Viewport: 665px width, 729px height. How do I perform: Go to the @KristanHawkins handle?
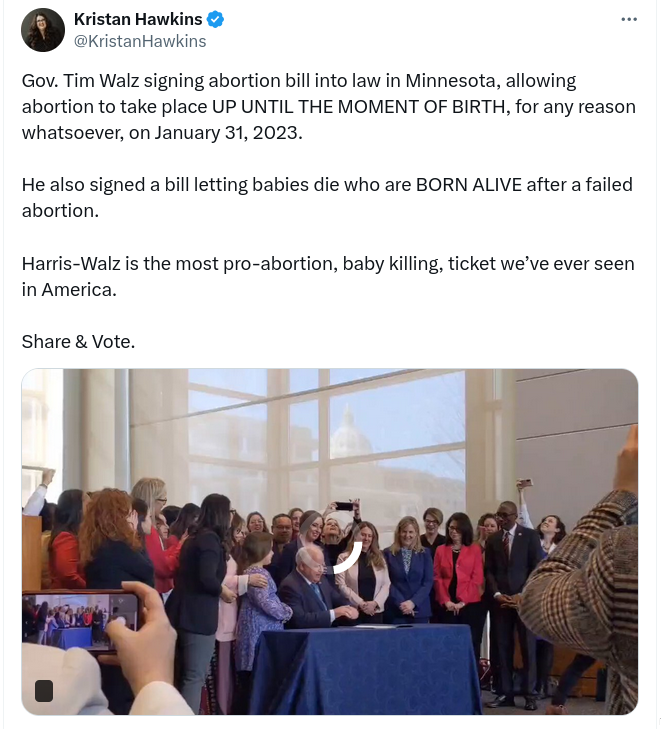click(x=140, y=41)
